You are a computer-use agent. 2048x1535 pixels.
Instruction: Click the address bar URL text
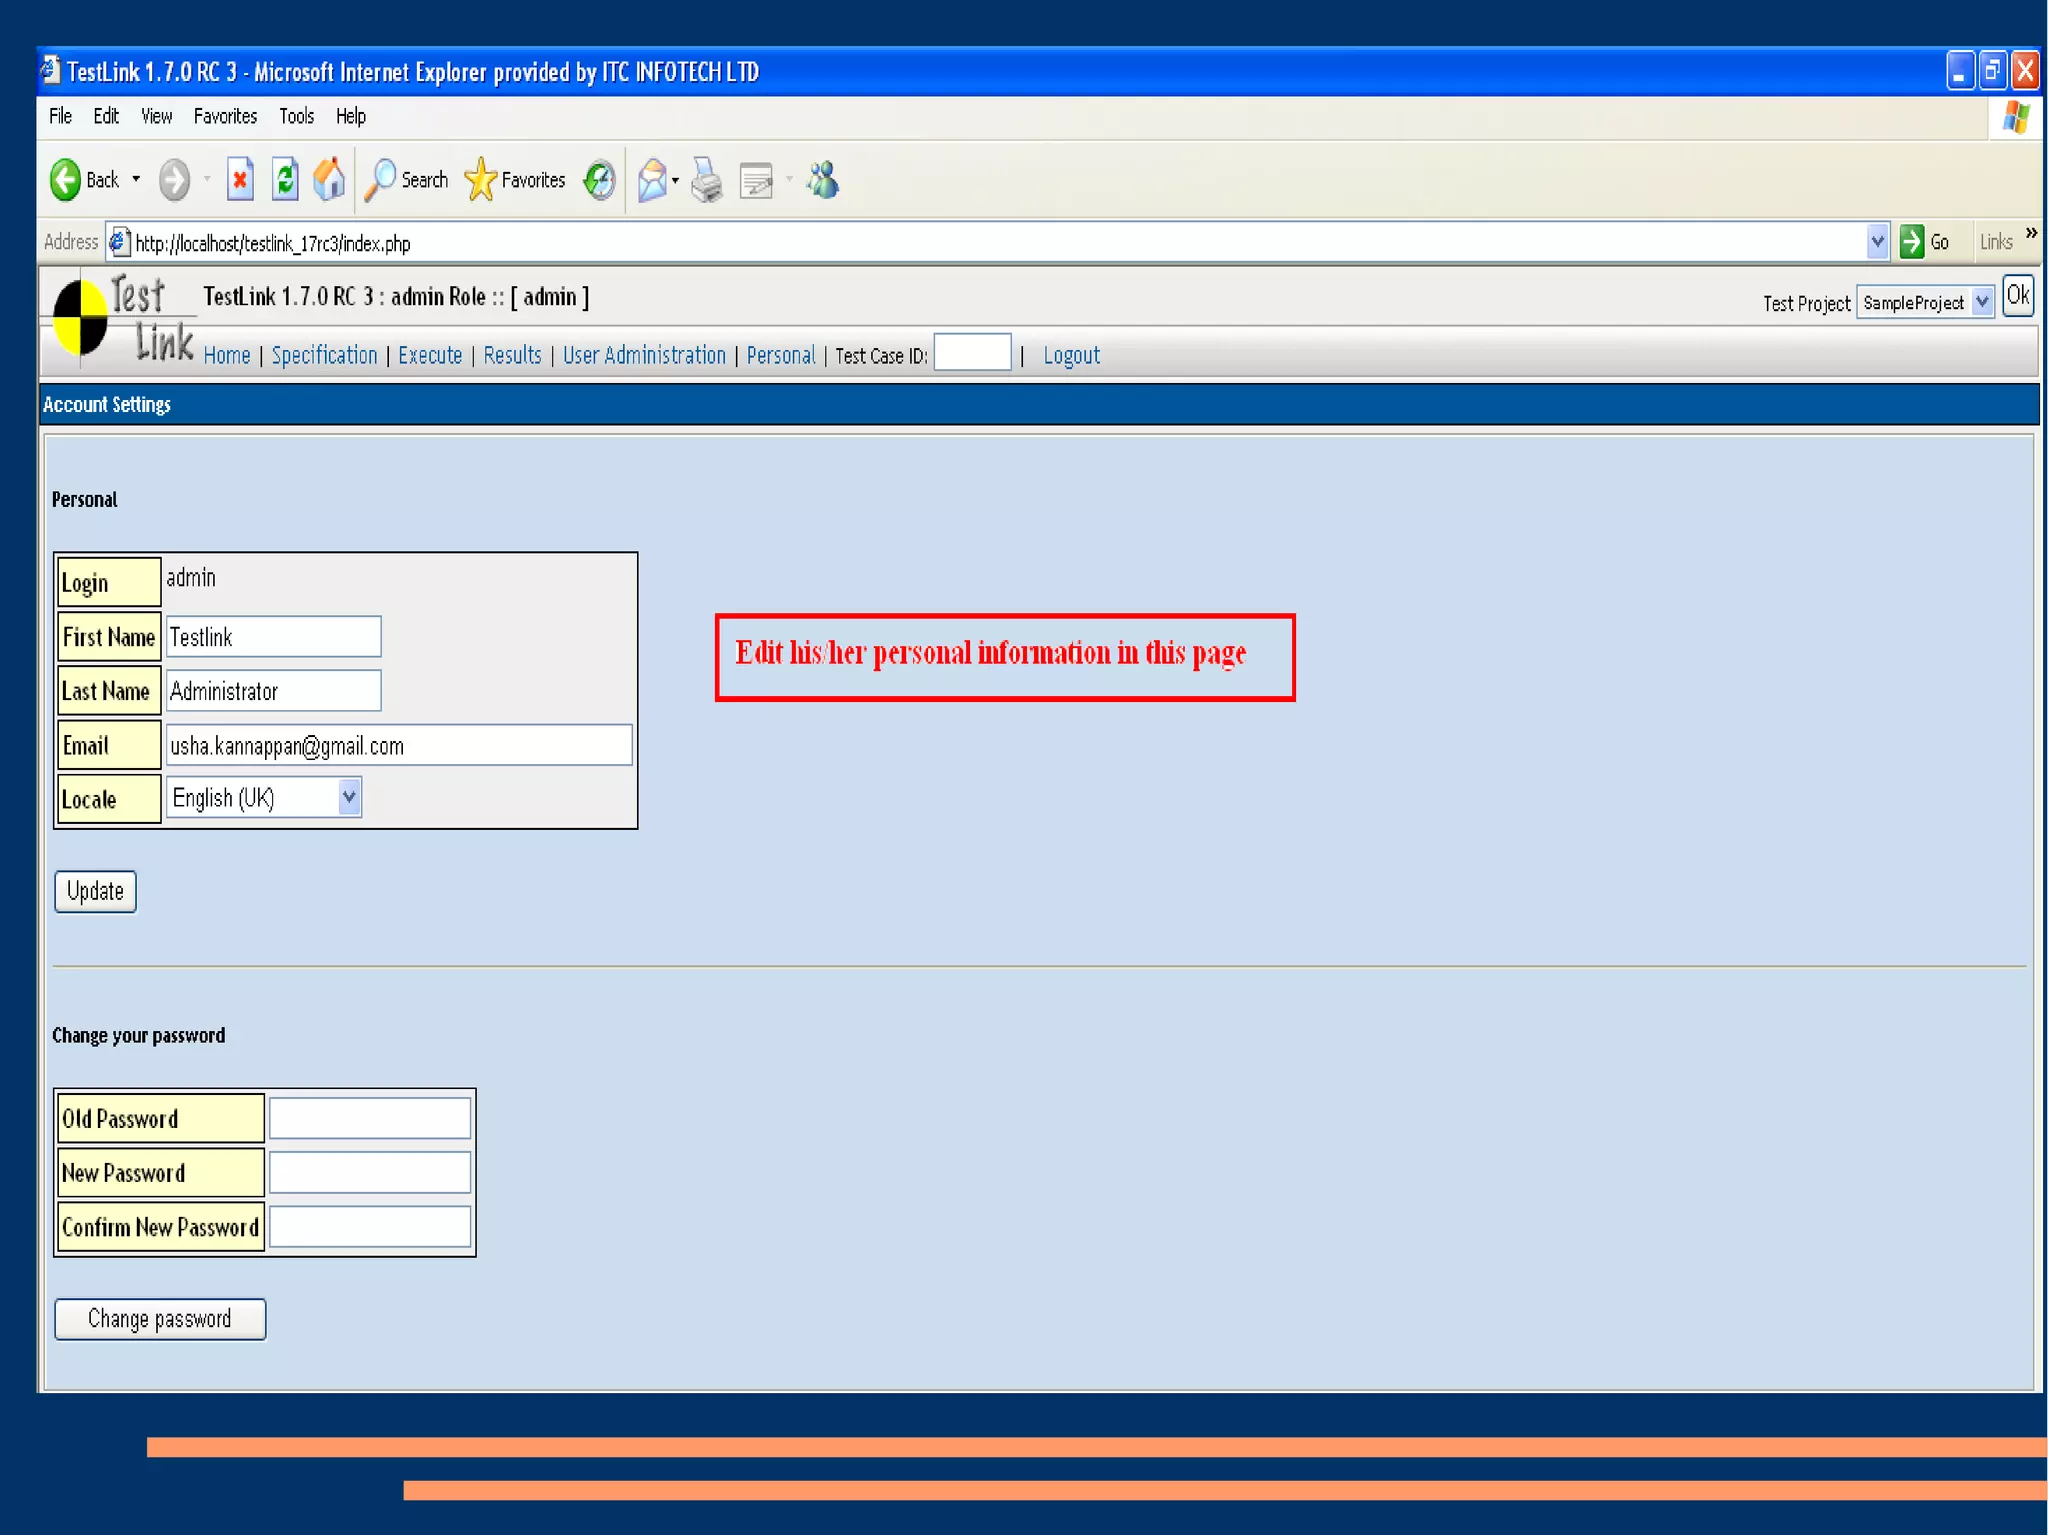[x=273, y=243]
